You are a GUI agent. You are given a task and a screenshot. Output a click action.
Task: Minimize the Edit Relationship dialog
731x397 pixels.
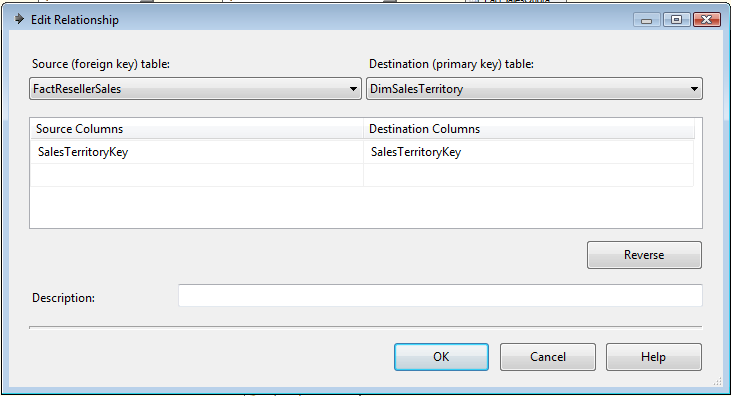pyautogui.click(x=646, y=20)
